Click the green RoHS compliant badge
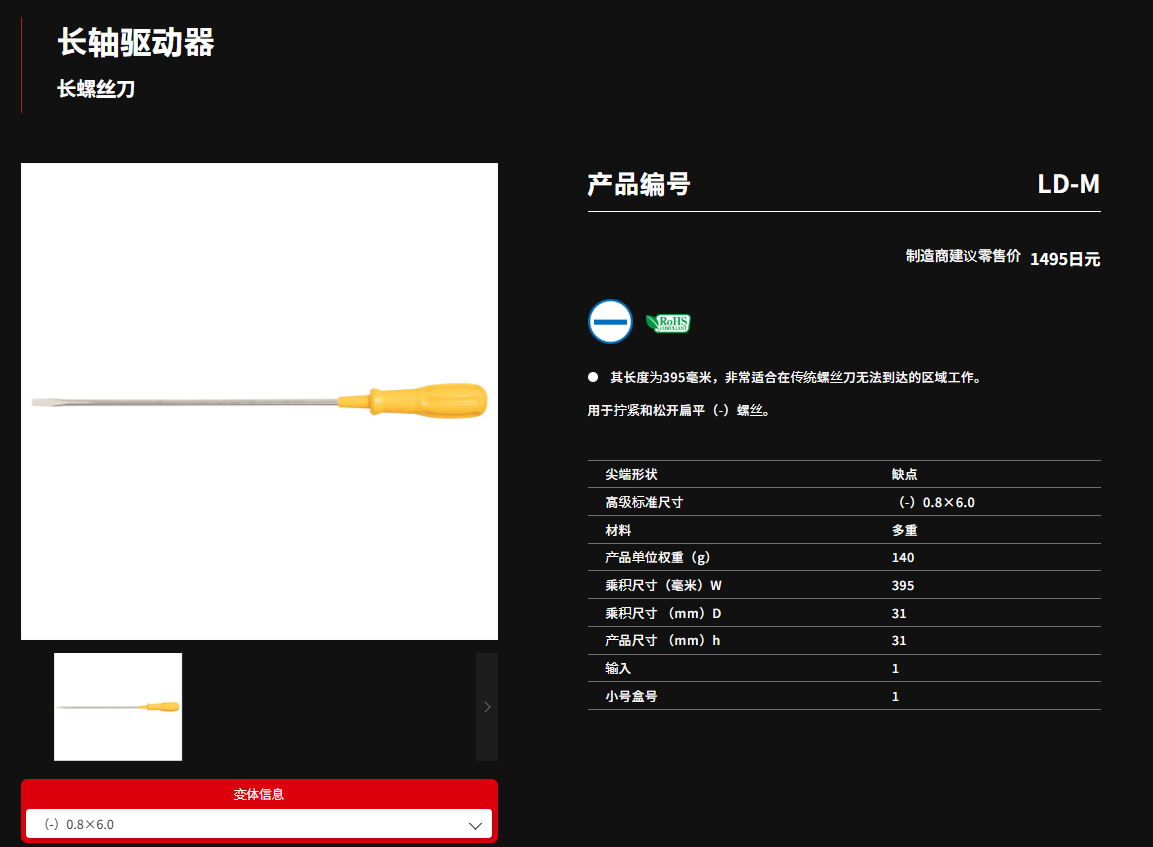 (667, 323)
